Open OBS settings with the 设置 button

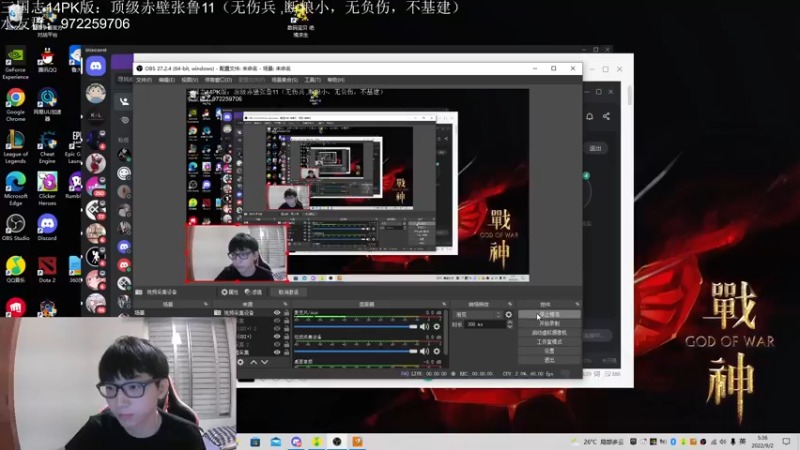549,351
